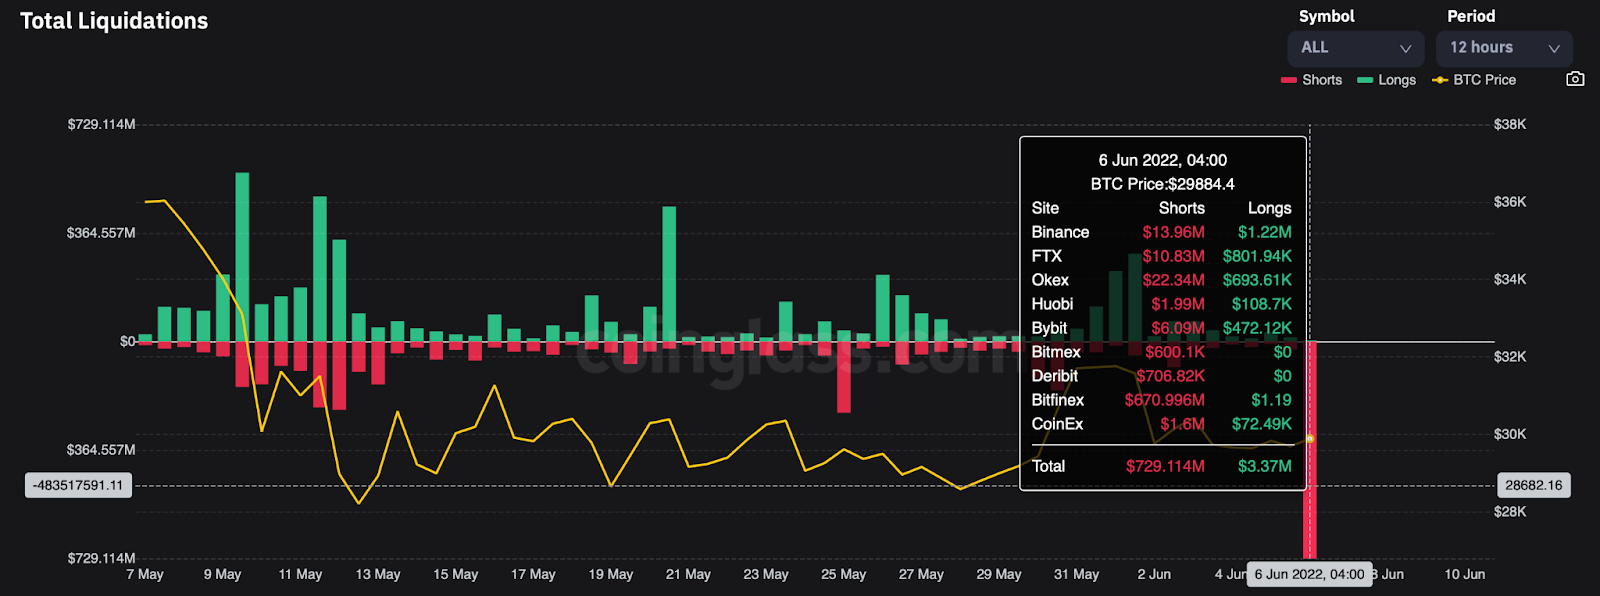Click the Total $729.114M shorts value
This screenshot has height=596, width=1600.
1165,466
